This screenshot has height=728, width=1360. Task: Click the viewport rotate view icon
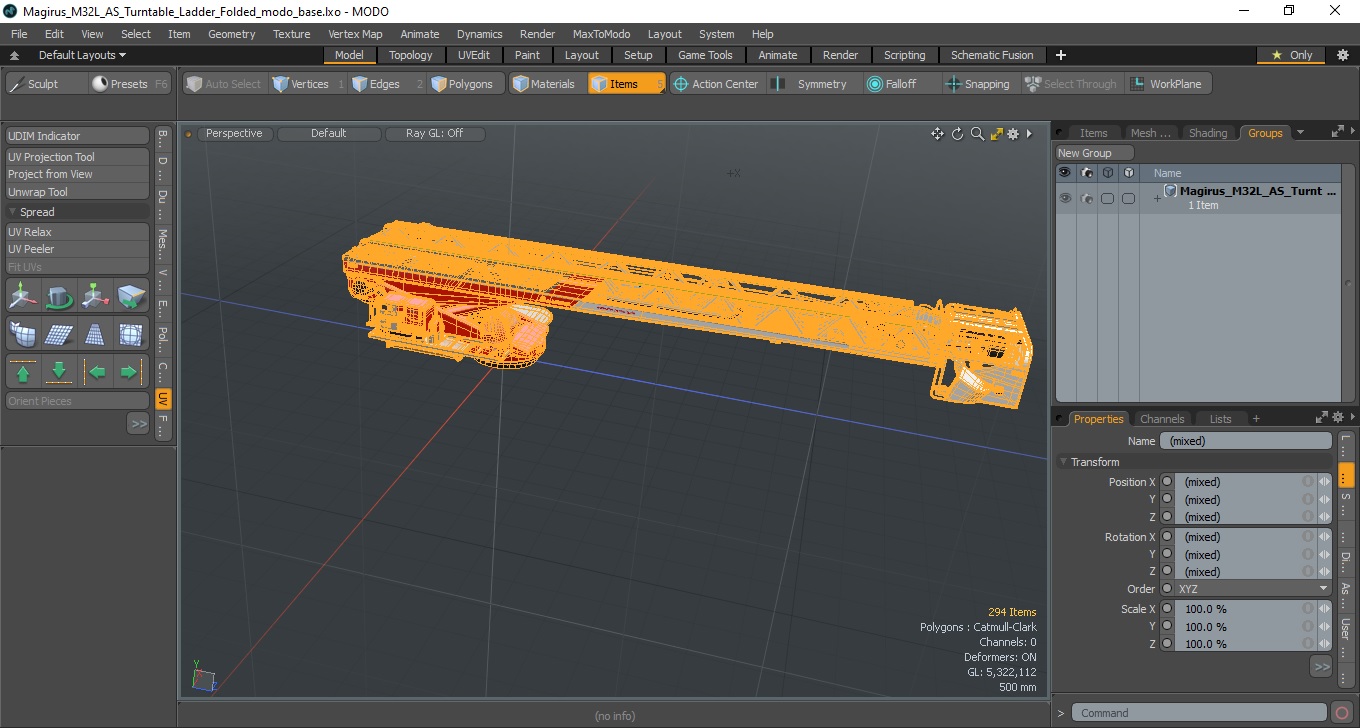tap(957, 134)
